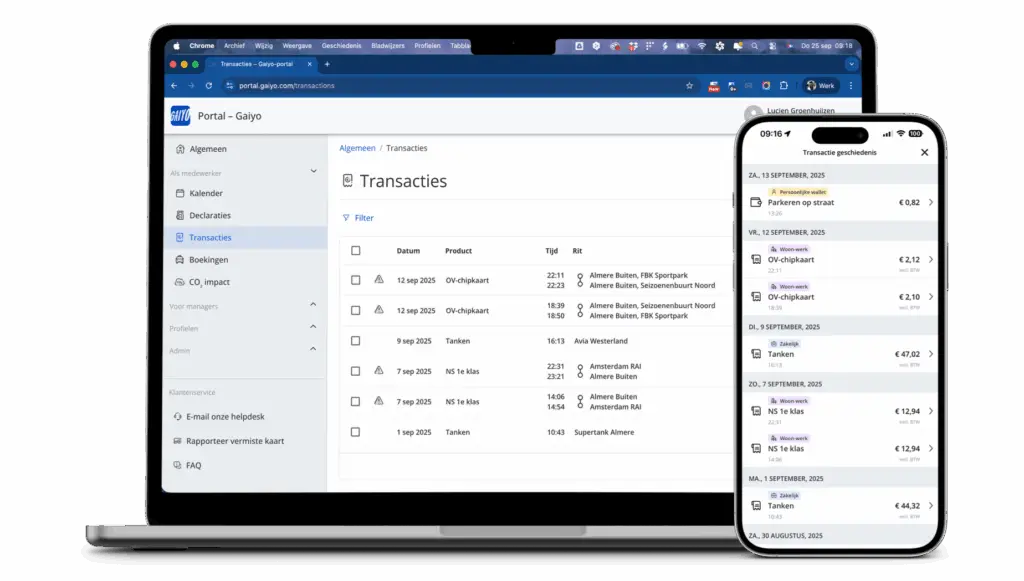The width and height of the screenshot is (1024, 581).
Task: Click the Gaiyo logo in portal header
Action: pyautogui.click(x=180, y=116)
